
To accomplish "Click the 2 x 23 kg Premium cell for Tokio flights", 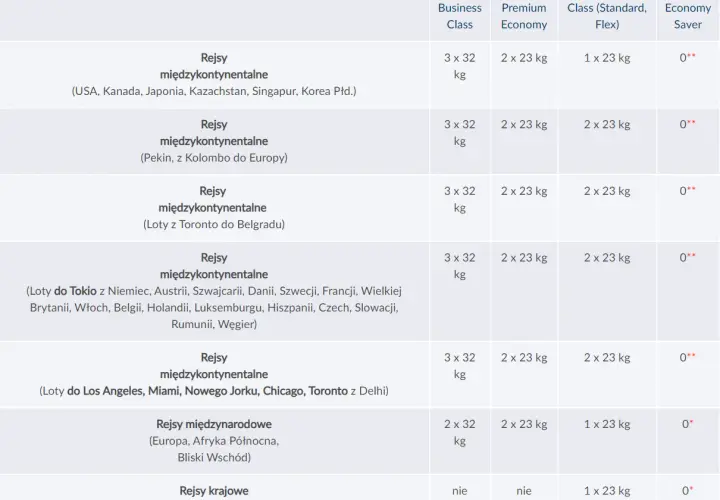I will [524, 258].
